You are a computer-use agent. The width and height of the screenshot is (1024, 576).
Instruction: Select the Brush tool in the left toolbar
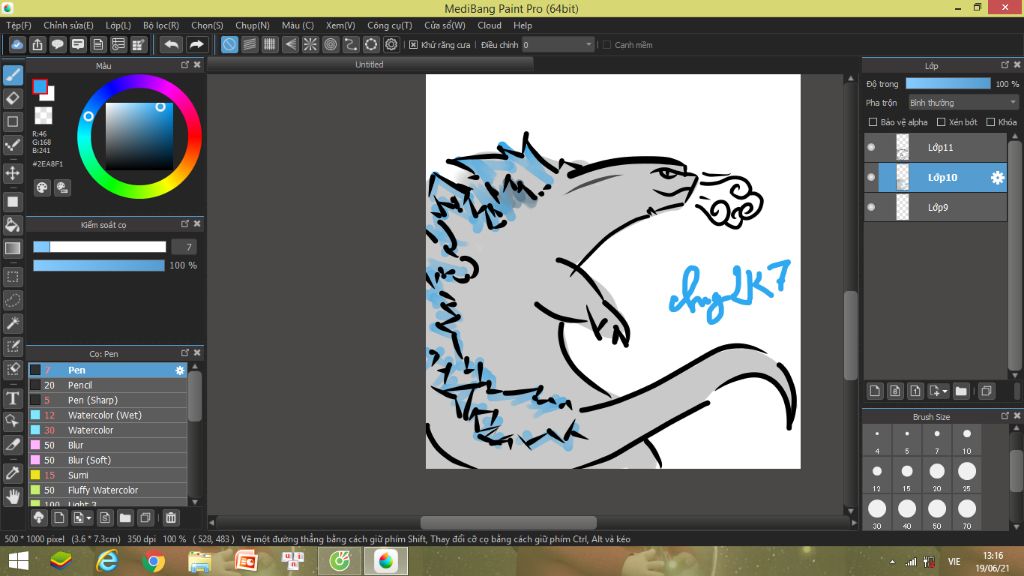pyautogui.click(x=13, y=75)
